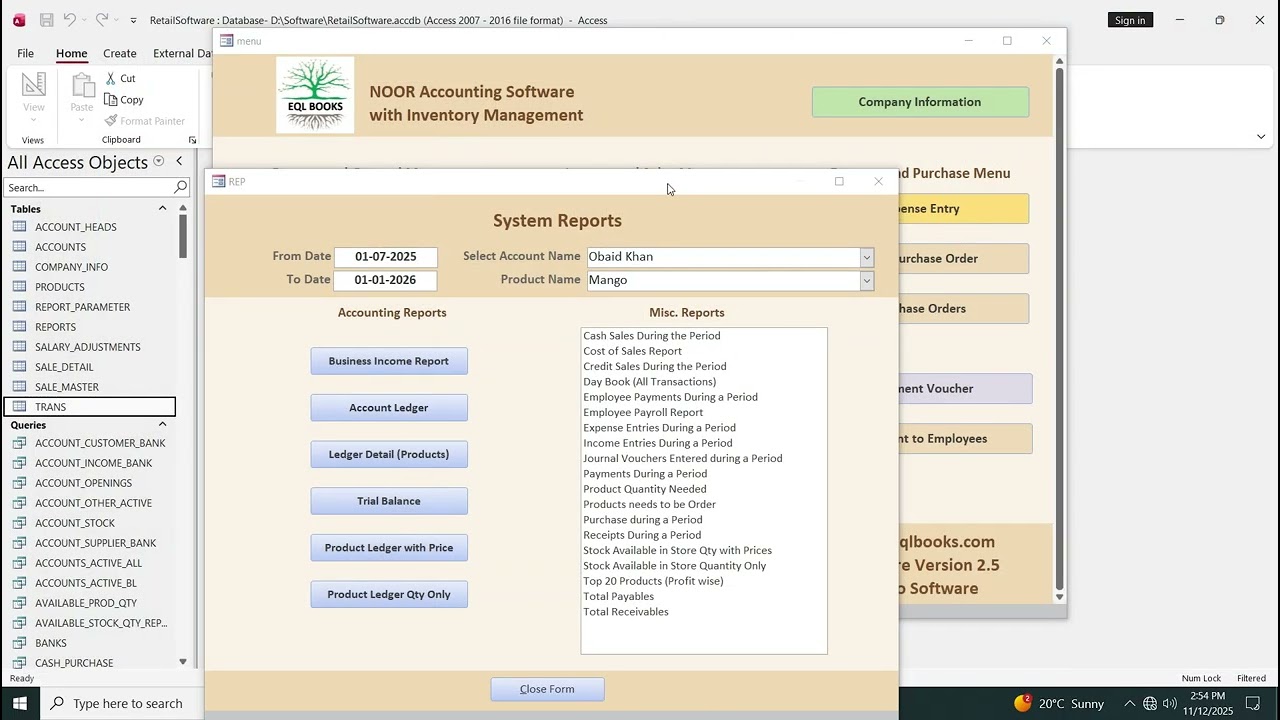Collapse the Tables group
The height and width of the screenshot is (720, 1280).
point(162,208)
